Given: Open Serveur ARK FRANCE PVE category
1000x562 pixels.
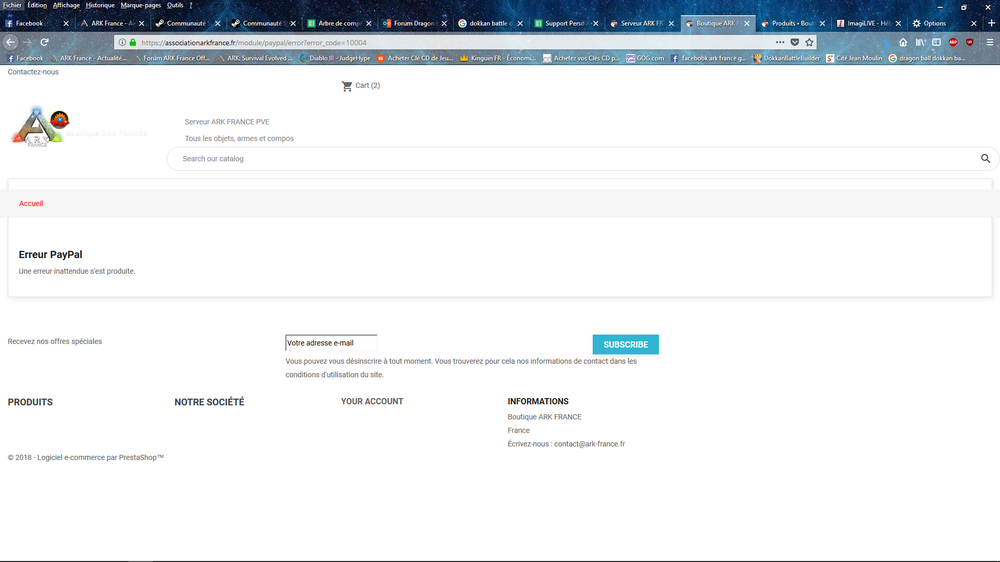Looking at the screenshot, I should 227,122.
